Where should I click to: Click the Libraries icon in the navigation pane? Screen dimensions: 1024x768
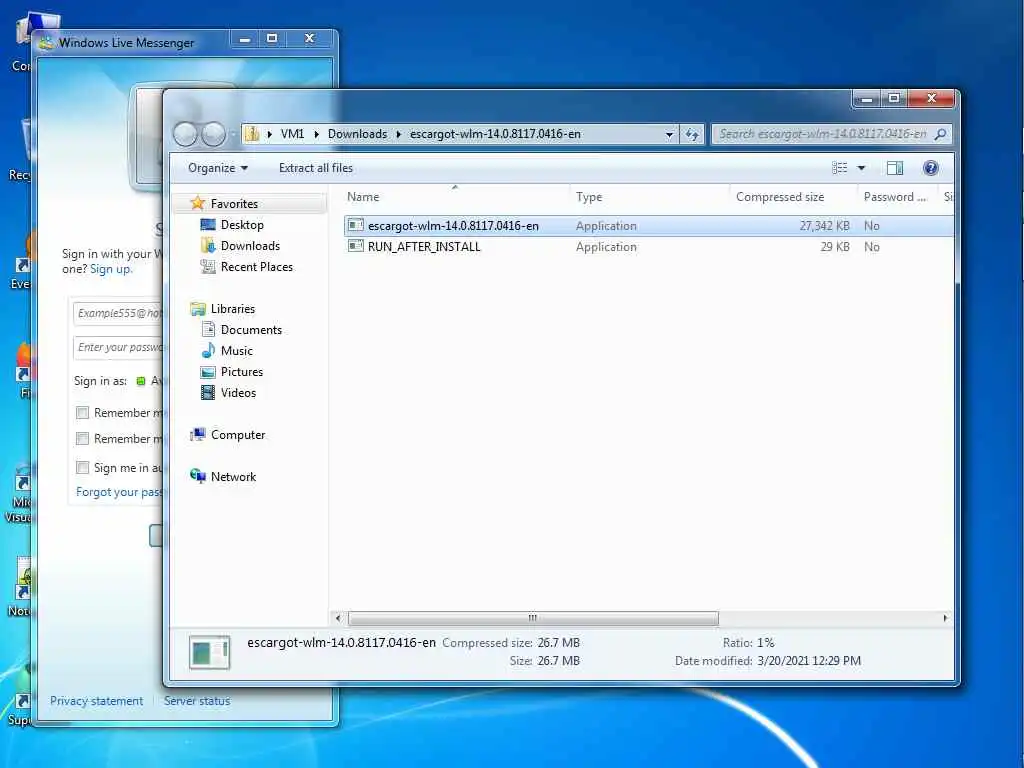[x=197, y=308]
